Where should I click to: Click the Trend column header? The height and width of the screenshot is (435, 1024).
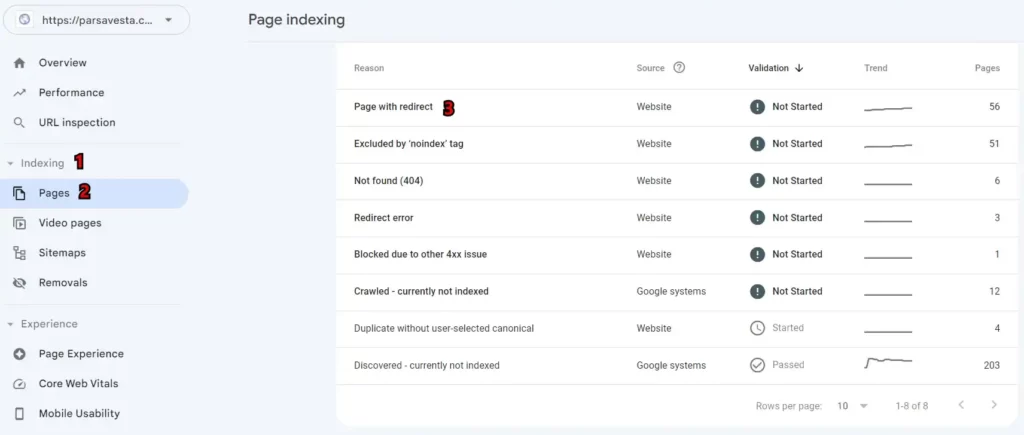[876, 68]
